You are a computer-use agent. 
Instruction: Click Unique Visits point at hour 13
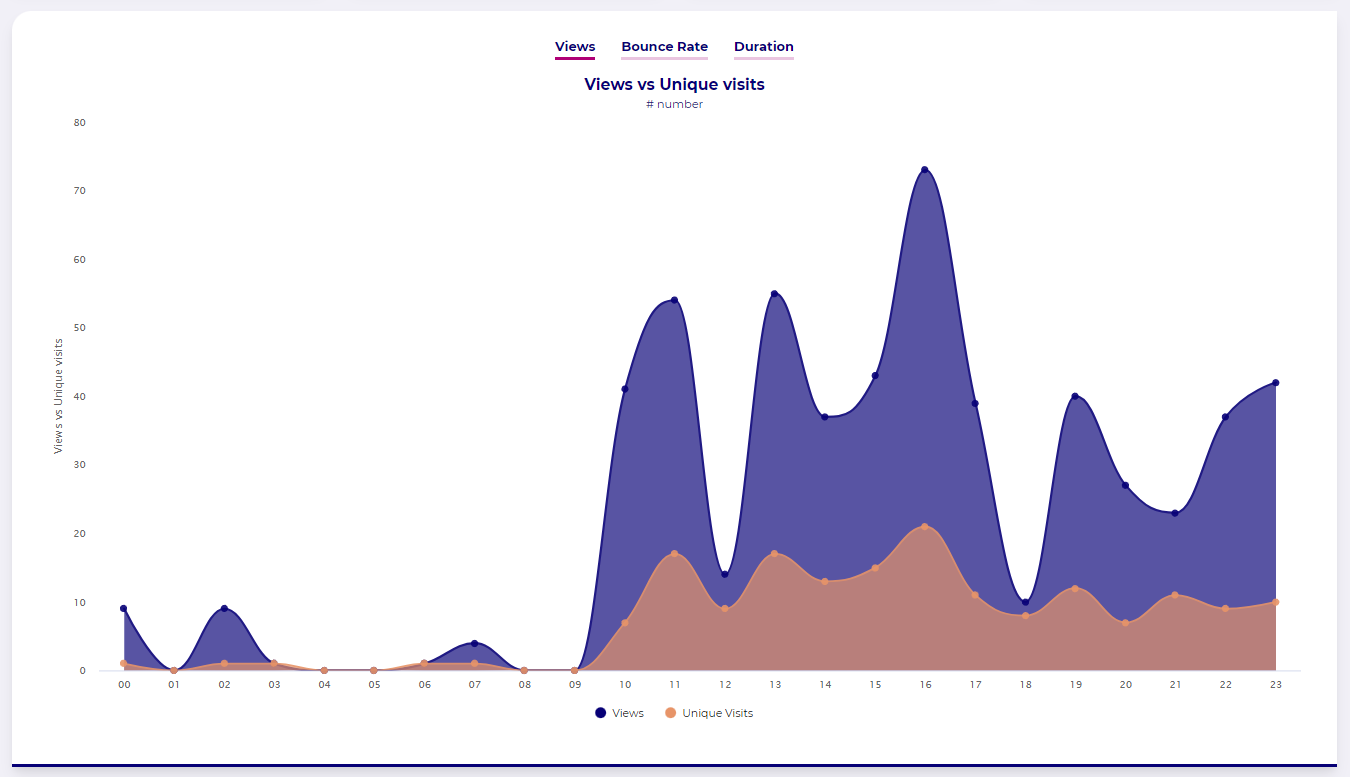point(775,554)
